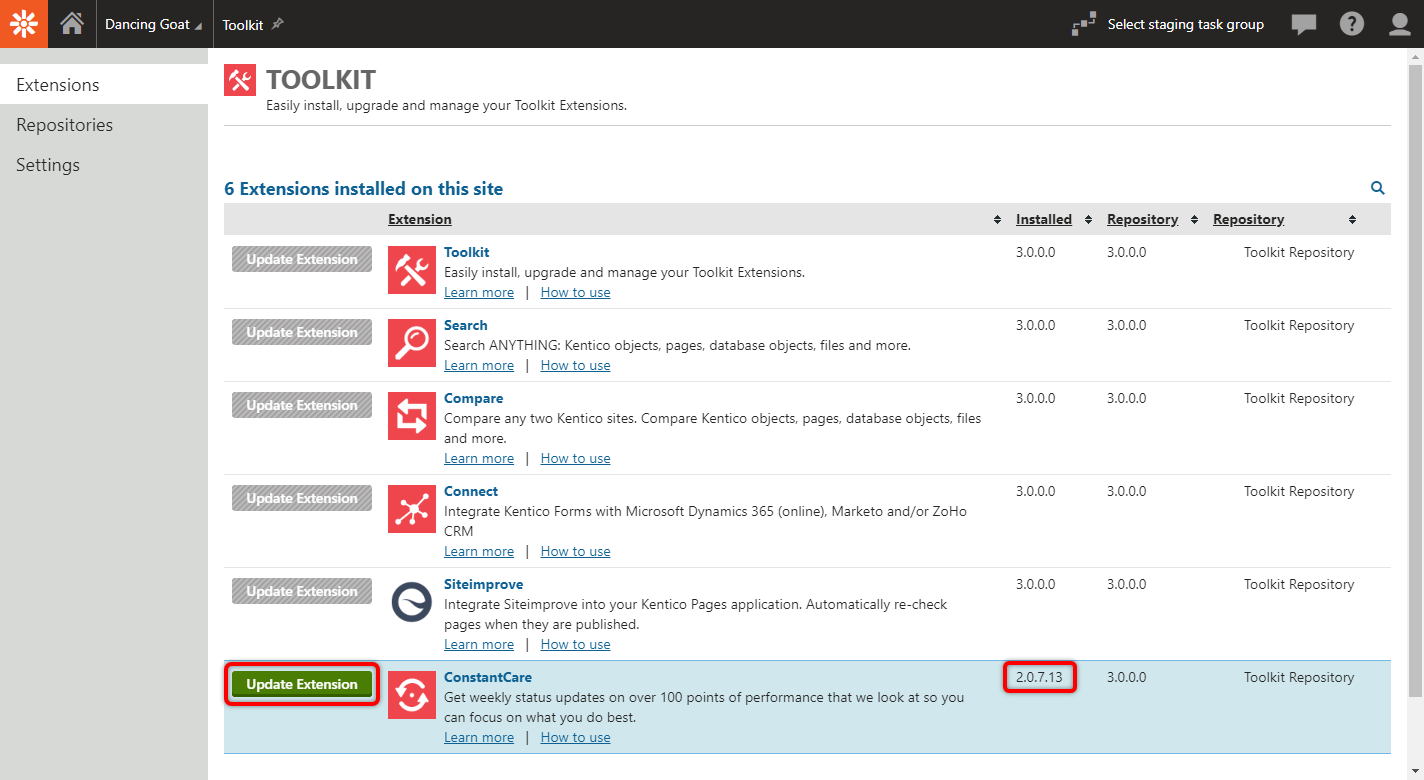Click Learn more for Search extension
Image resolution: width=1424 pixels, height=780 pixels.
[x=479, y=366]
